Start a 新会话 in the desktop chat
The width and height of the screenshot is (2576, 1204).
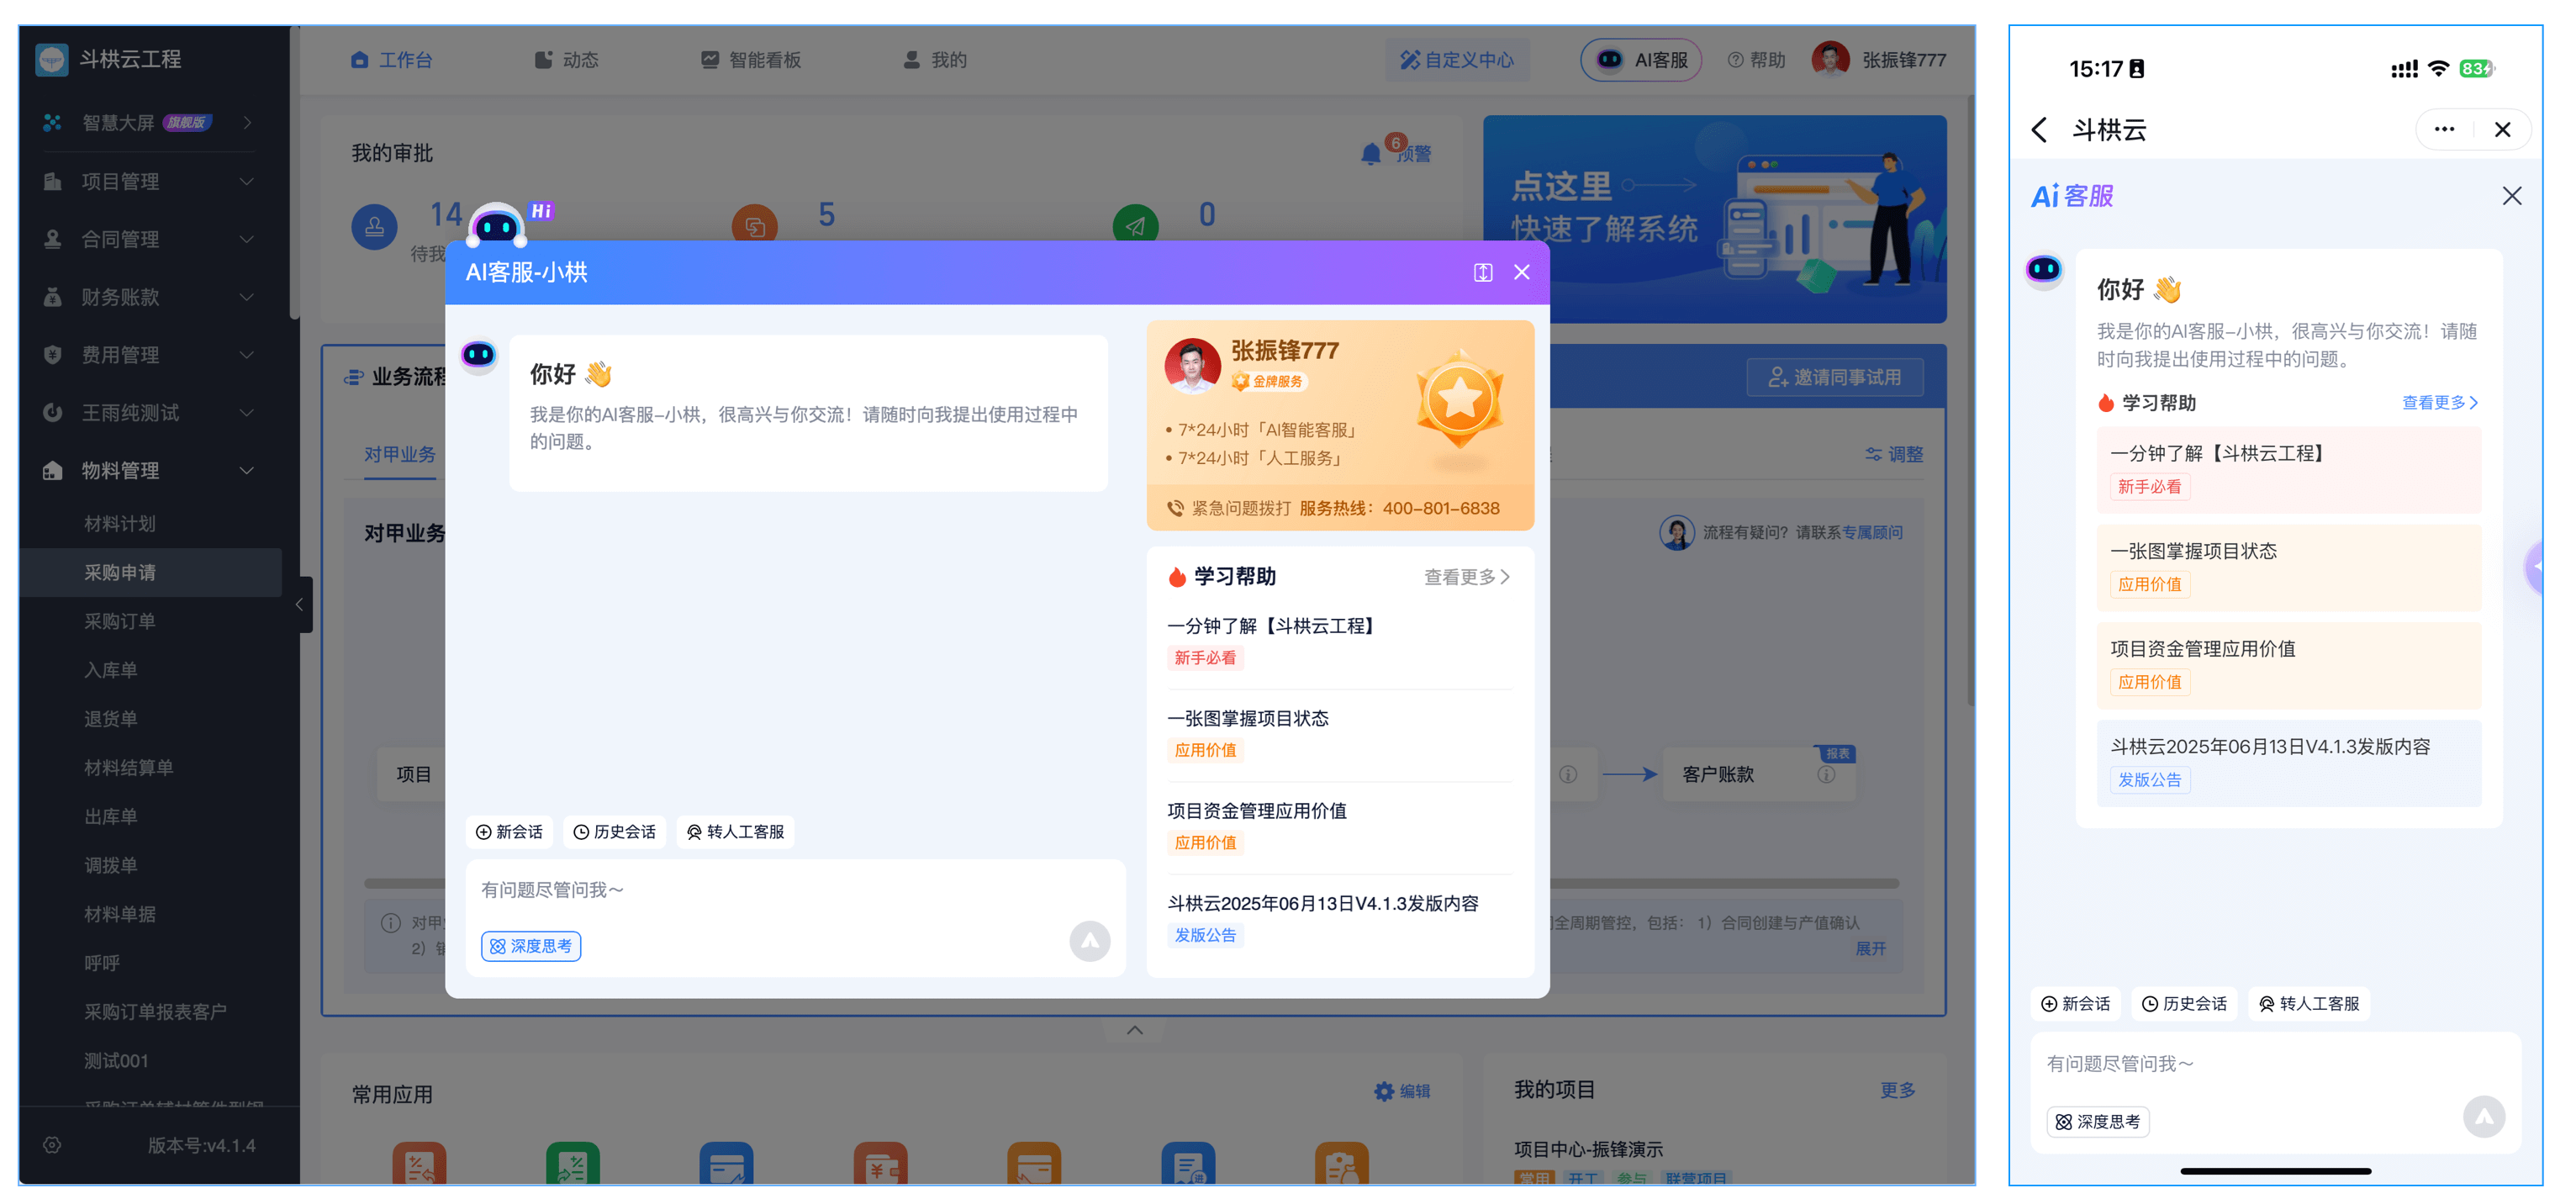tap(509, 833)
